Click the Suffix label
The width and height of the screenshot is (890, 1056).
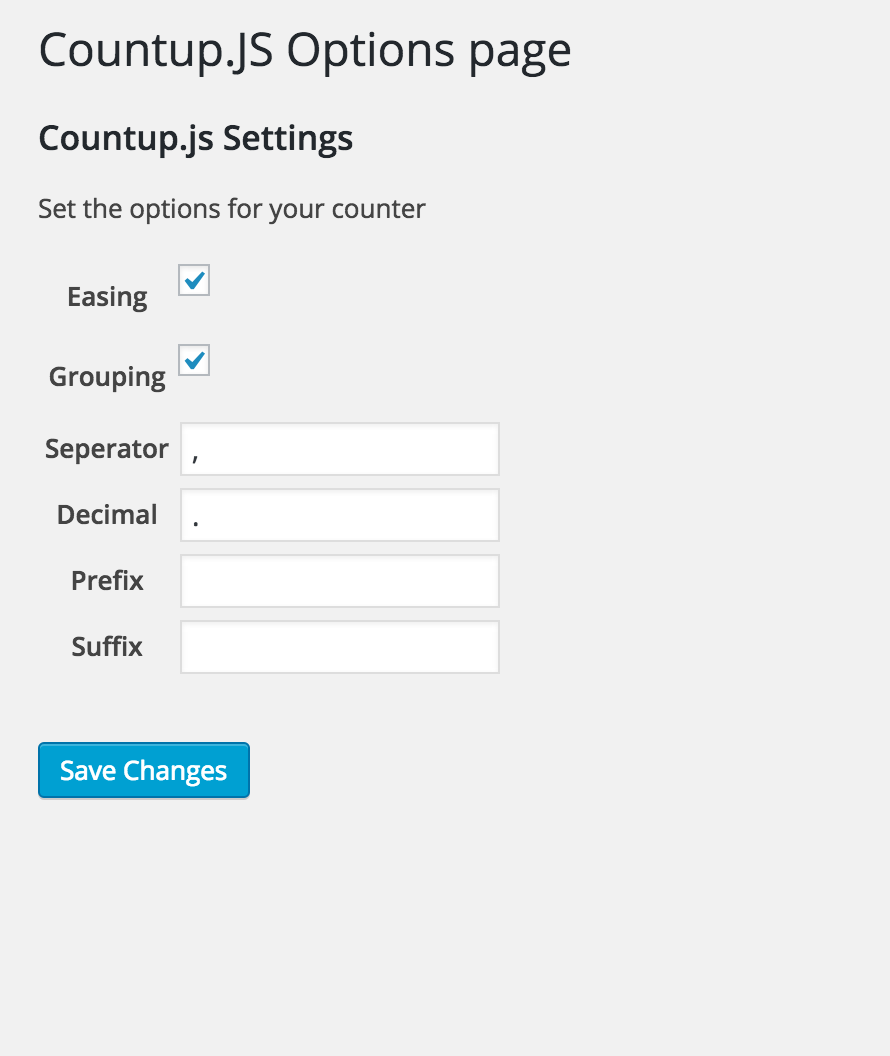click(x=107, y=647)
